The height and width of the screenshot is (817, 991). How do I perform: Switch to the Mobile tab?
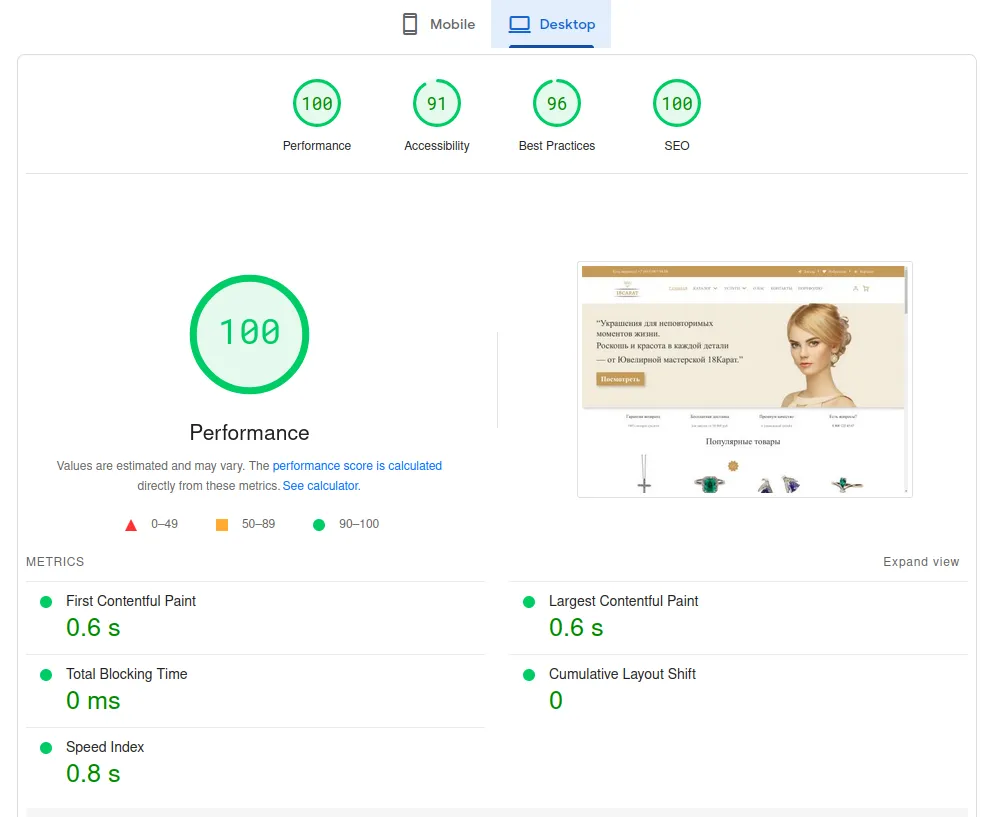pos(439,24)
